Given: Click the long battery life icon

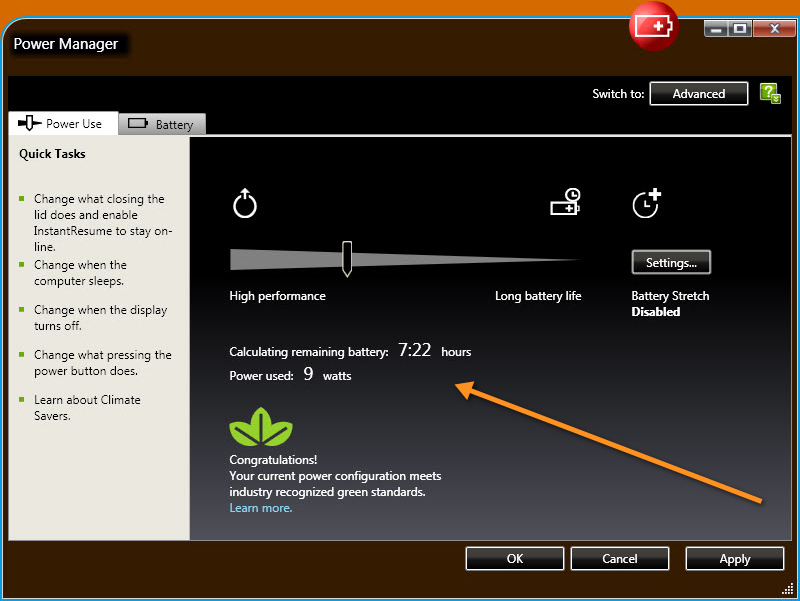Looking at the screenshot, I should 565,202.
